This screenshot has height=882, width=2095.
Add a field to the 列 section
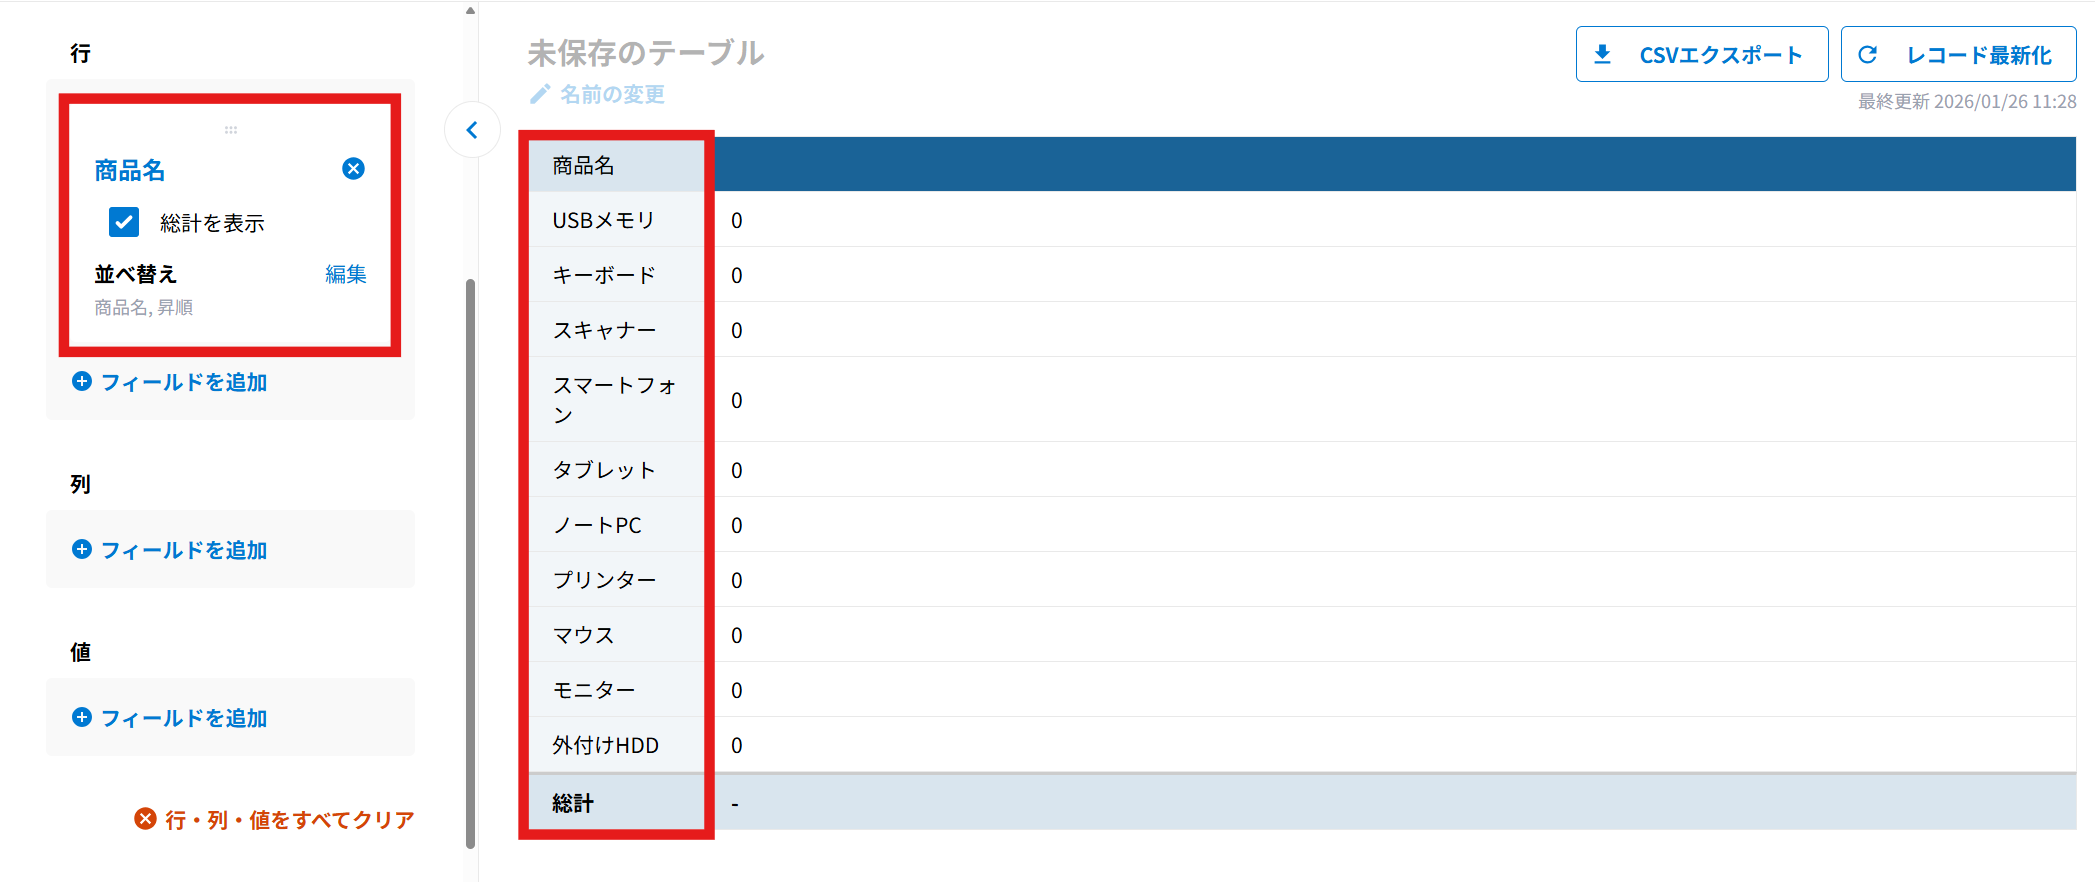click(x=184, y=550)
